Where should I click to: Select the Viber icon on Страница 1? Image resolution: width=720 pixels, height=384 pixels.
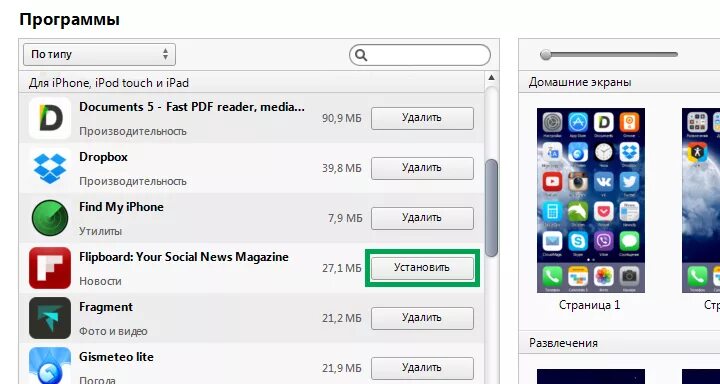coord(603,241)
